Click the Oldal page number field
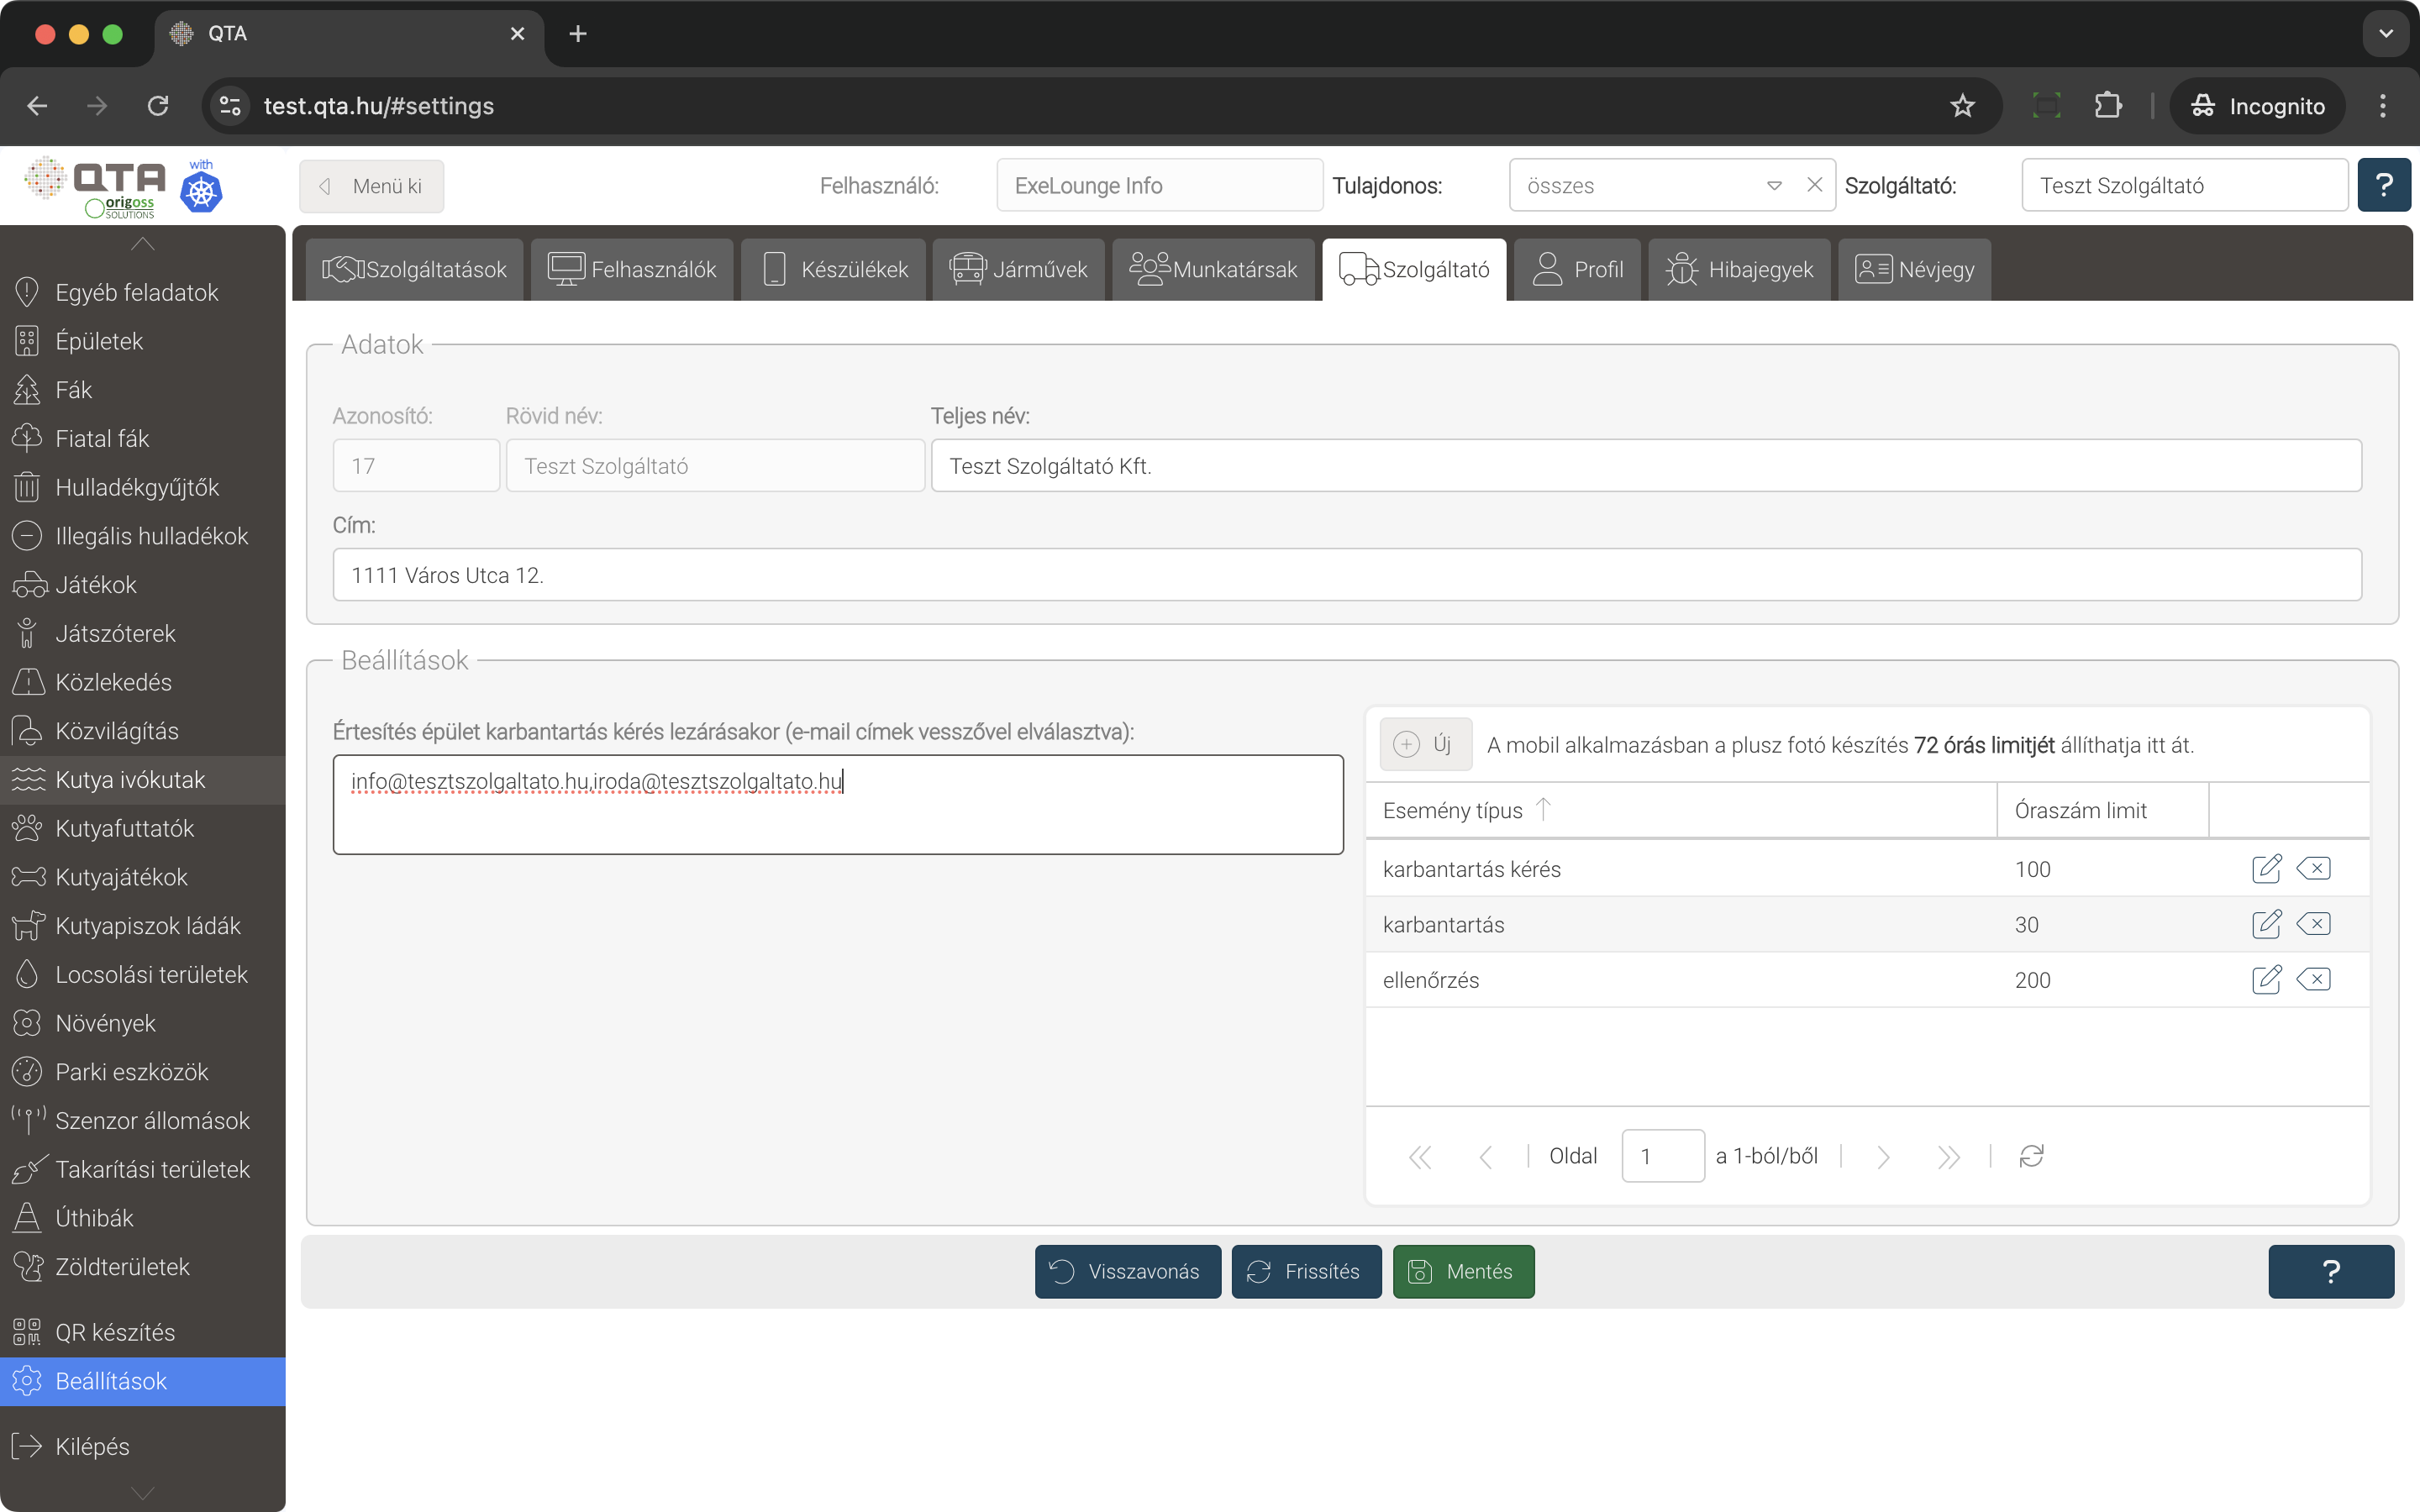Image resolution: width=2420 pixels, height=1512 pixels. point(1662,1156)
